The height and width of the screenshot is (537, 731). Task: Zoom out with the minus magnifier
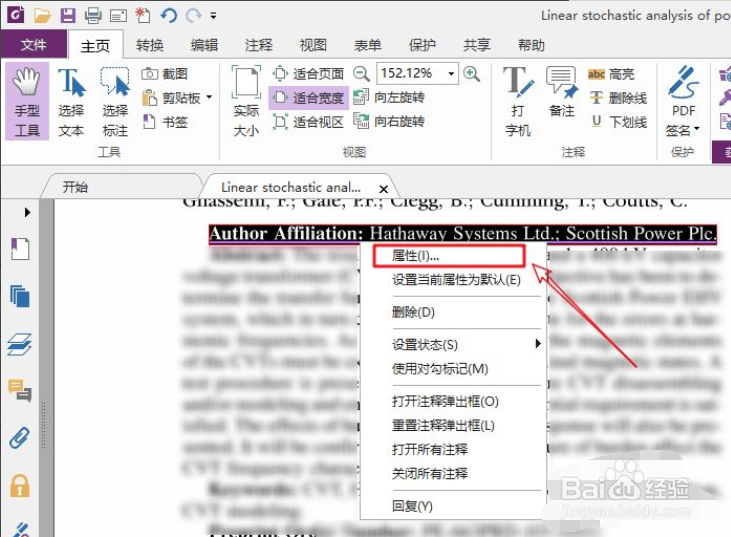(361, 74)
